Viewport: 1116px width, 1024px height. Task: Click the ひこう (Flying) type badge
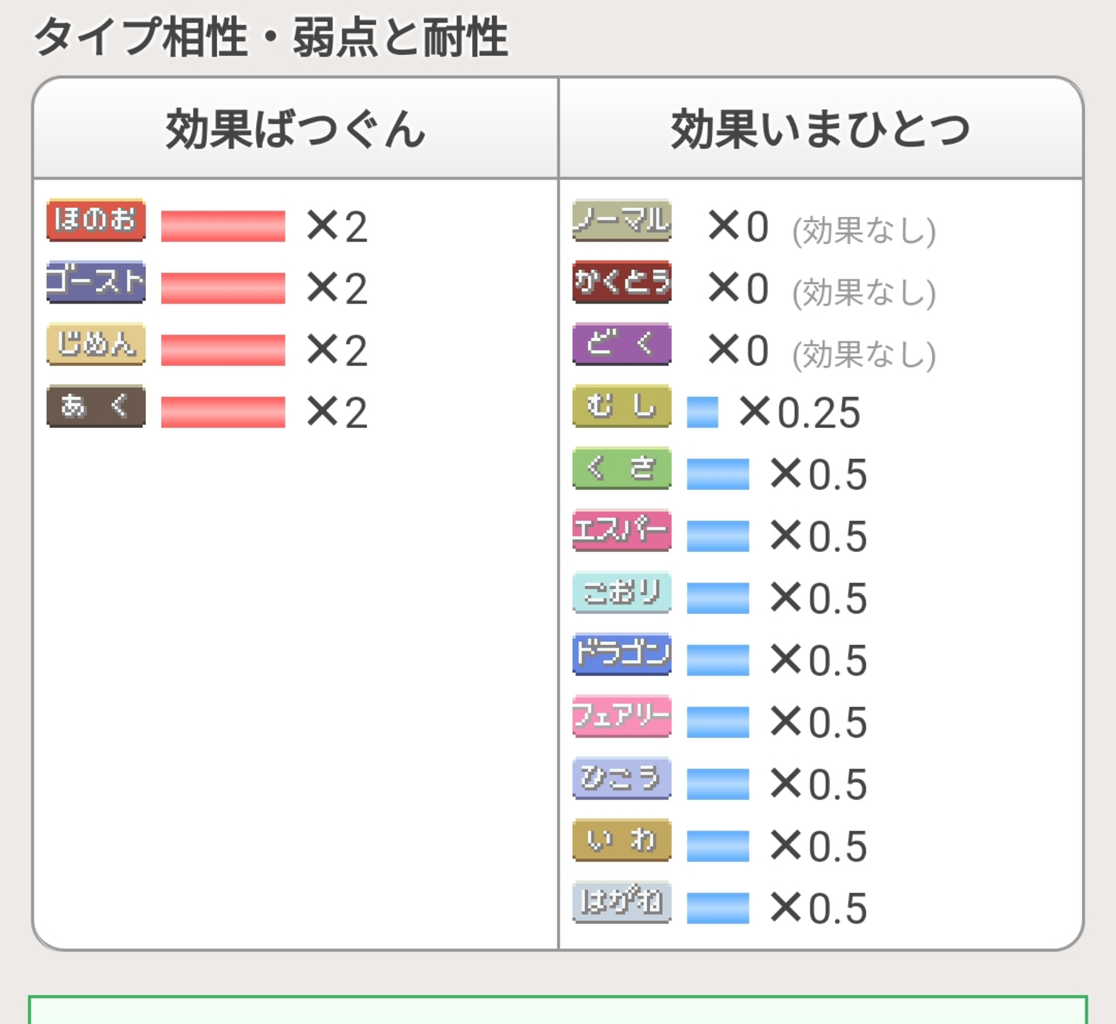tap(621, 778)
